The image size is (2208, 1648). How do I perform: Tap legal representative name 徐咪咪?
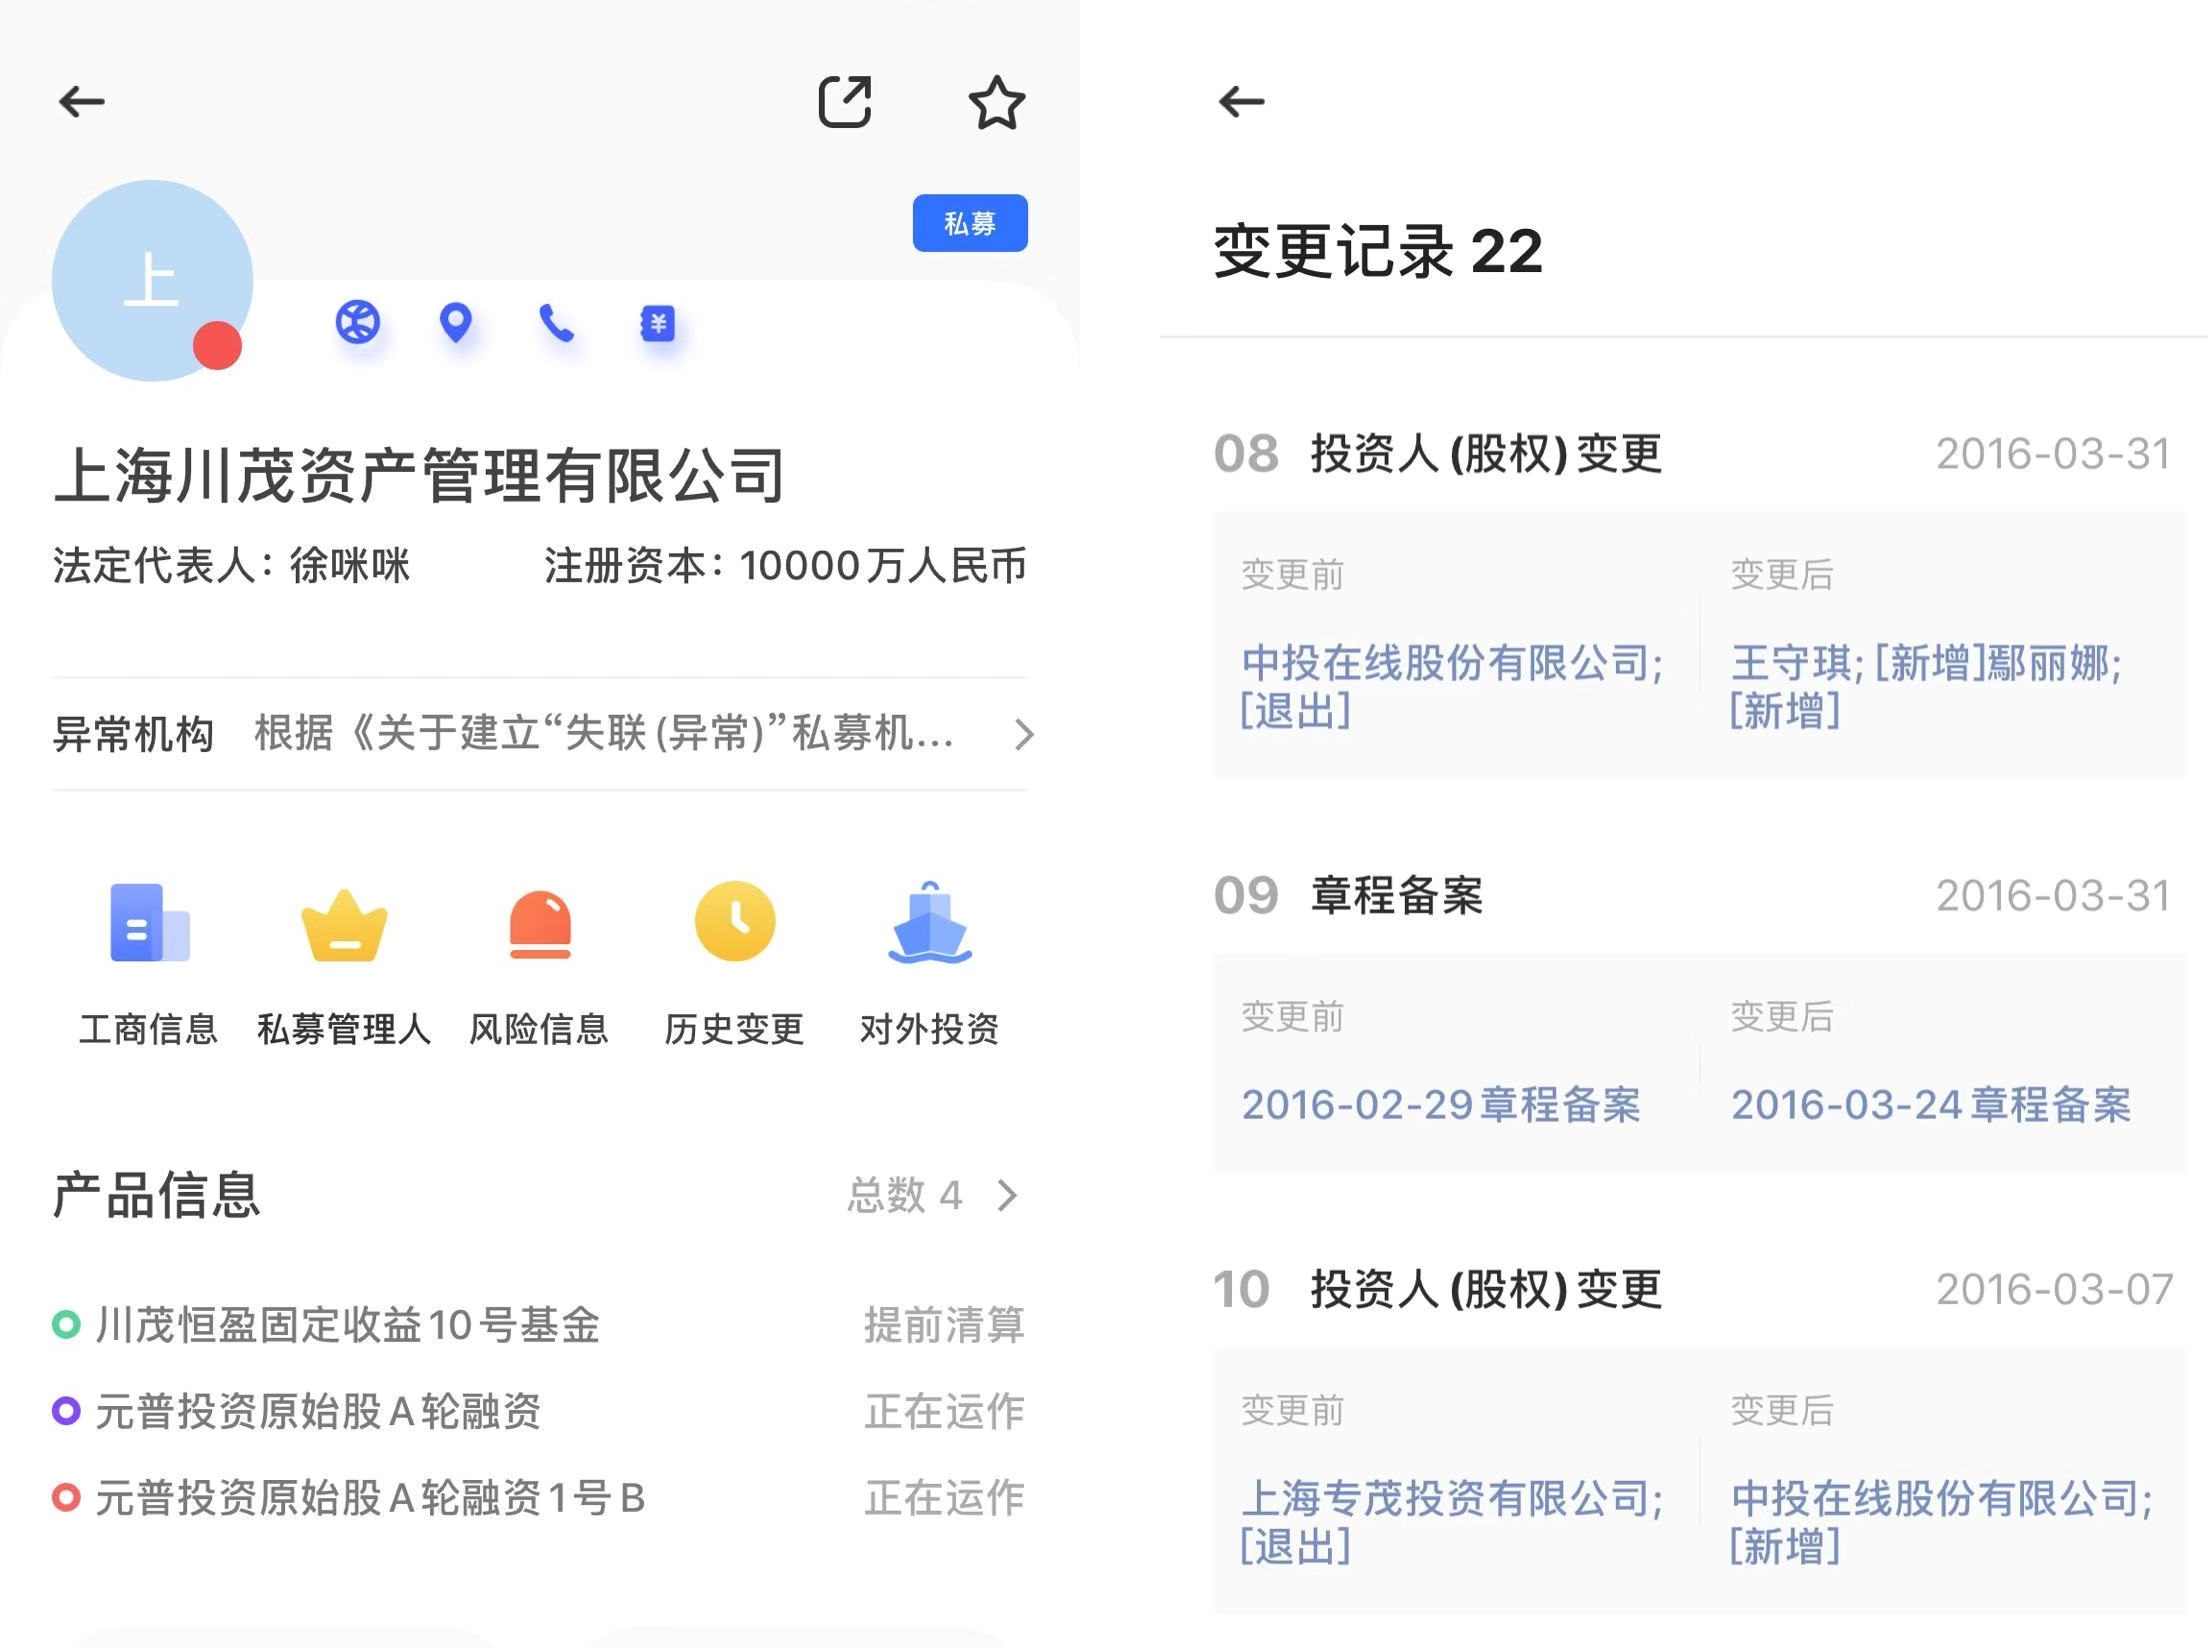coord(349,565)
